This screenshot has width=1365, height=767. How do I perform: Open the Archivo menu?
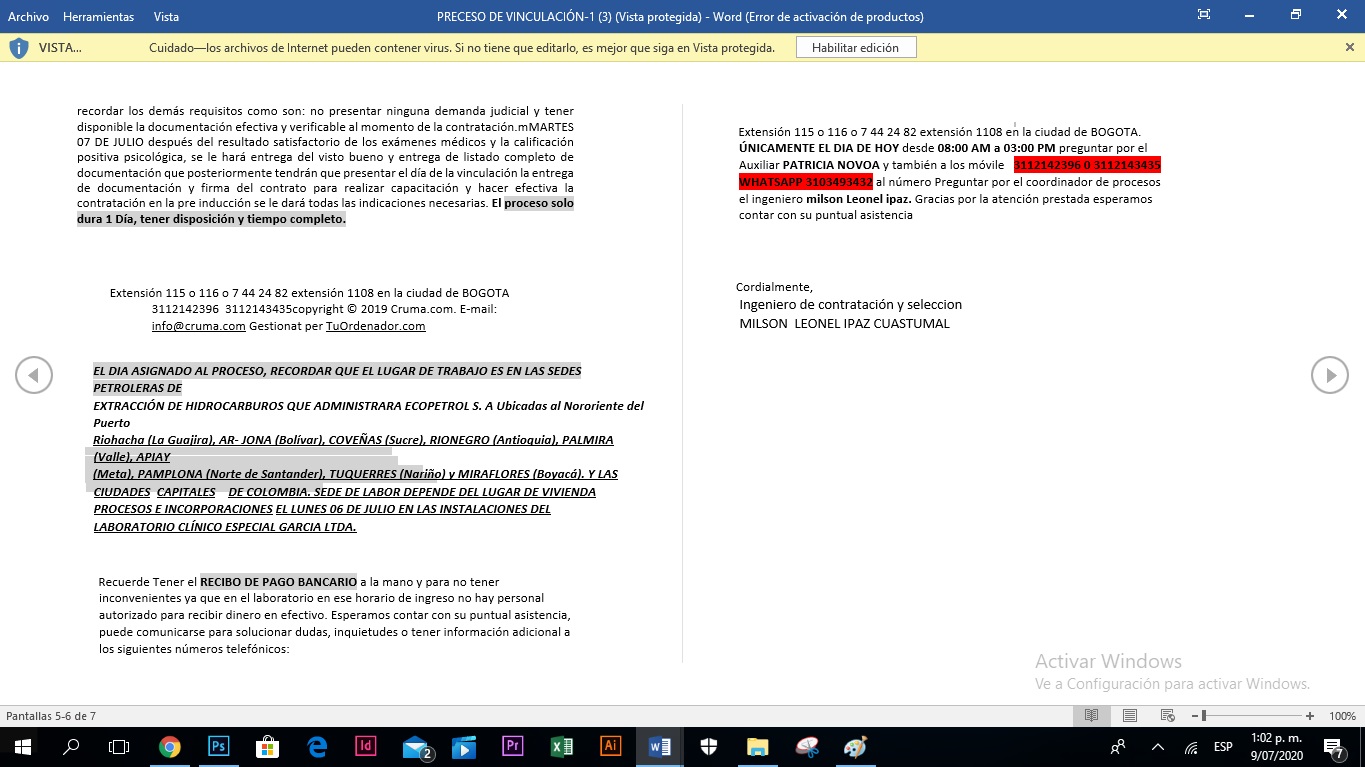click(28, 17)
